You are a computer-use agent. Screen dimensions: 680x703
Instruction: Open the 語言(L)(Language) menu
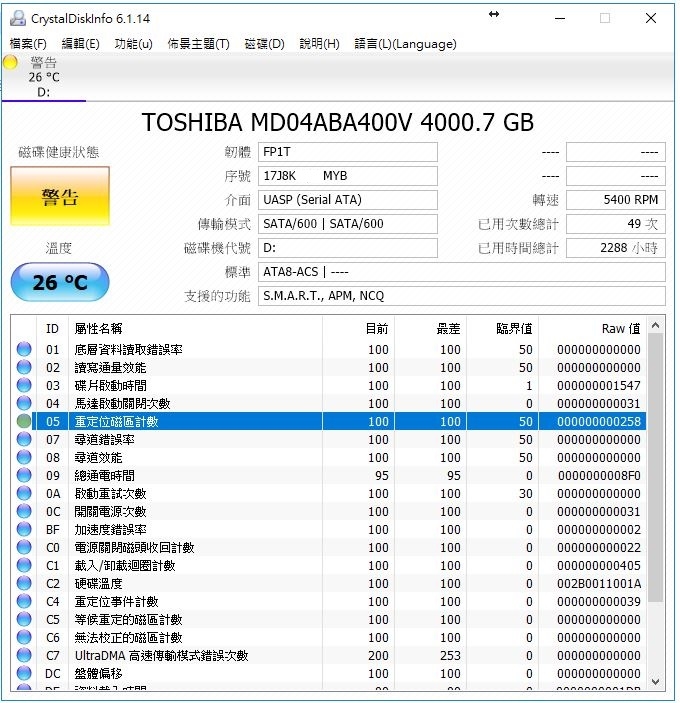coord(405,44)
